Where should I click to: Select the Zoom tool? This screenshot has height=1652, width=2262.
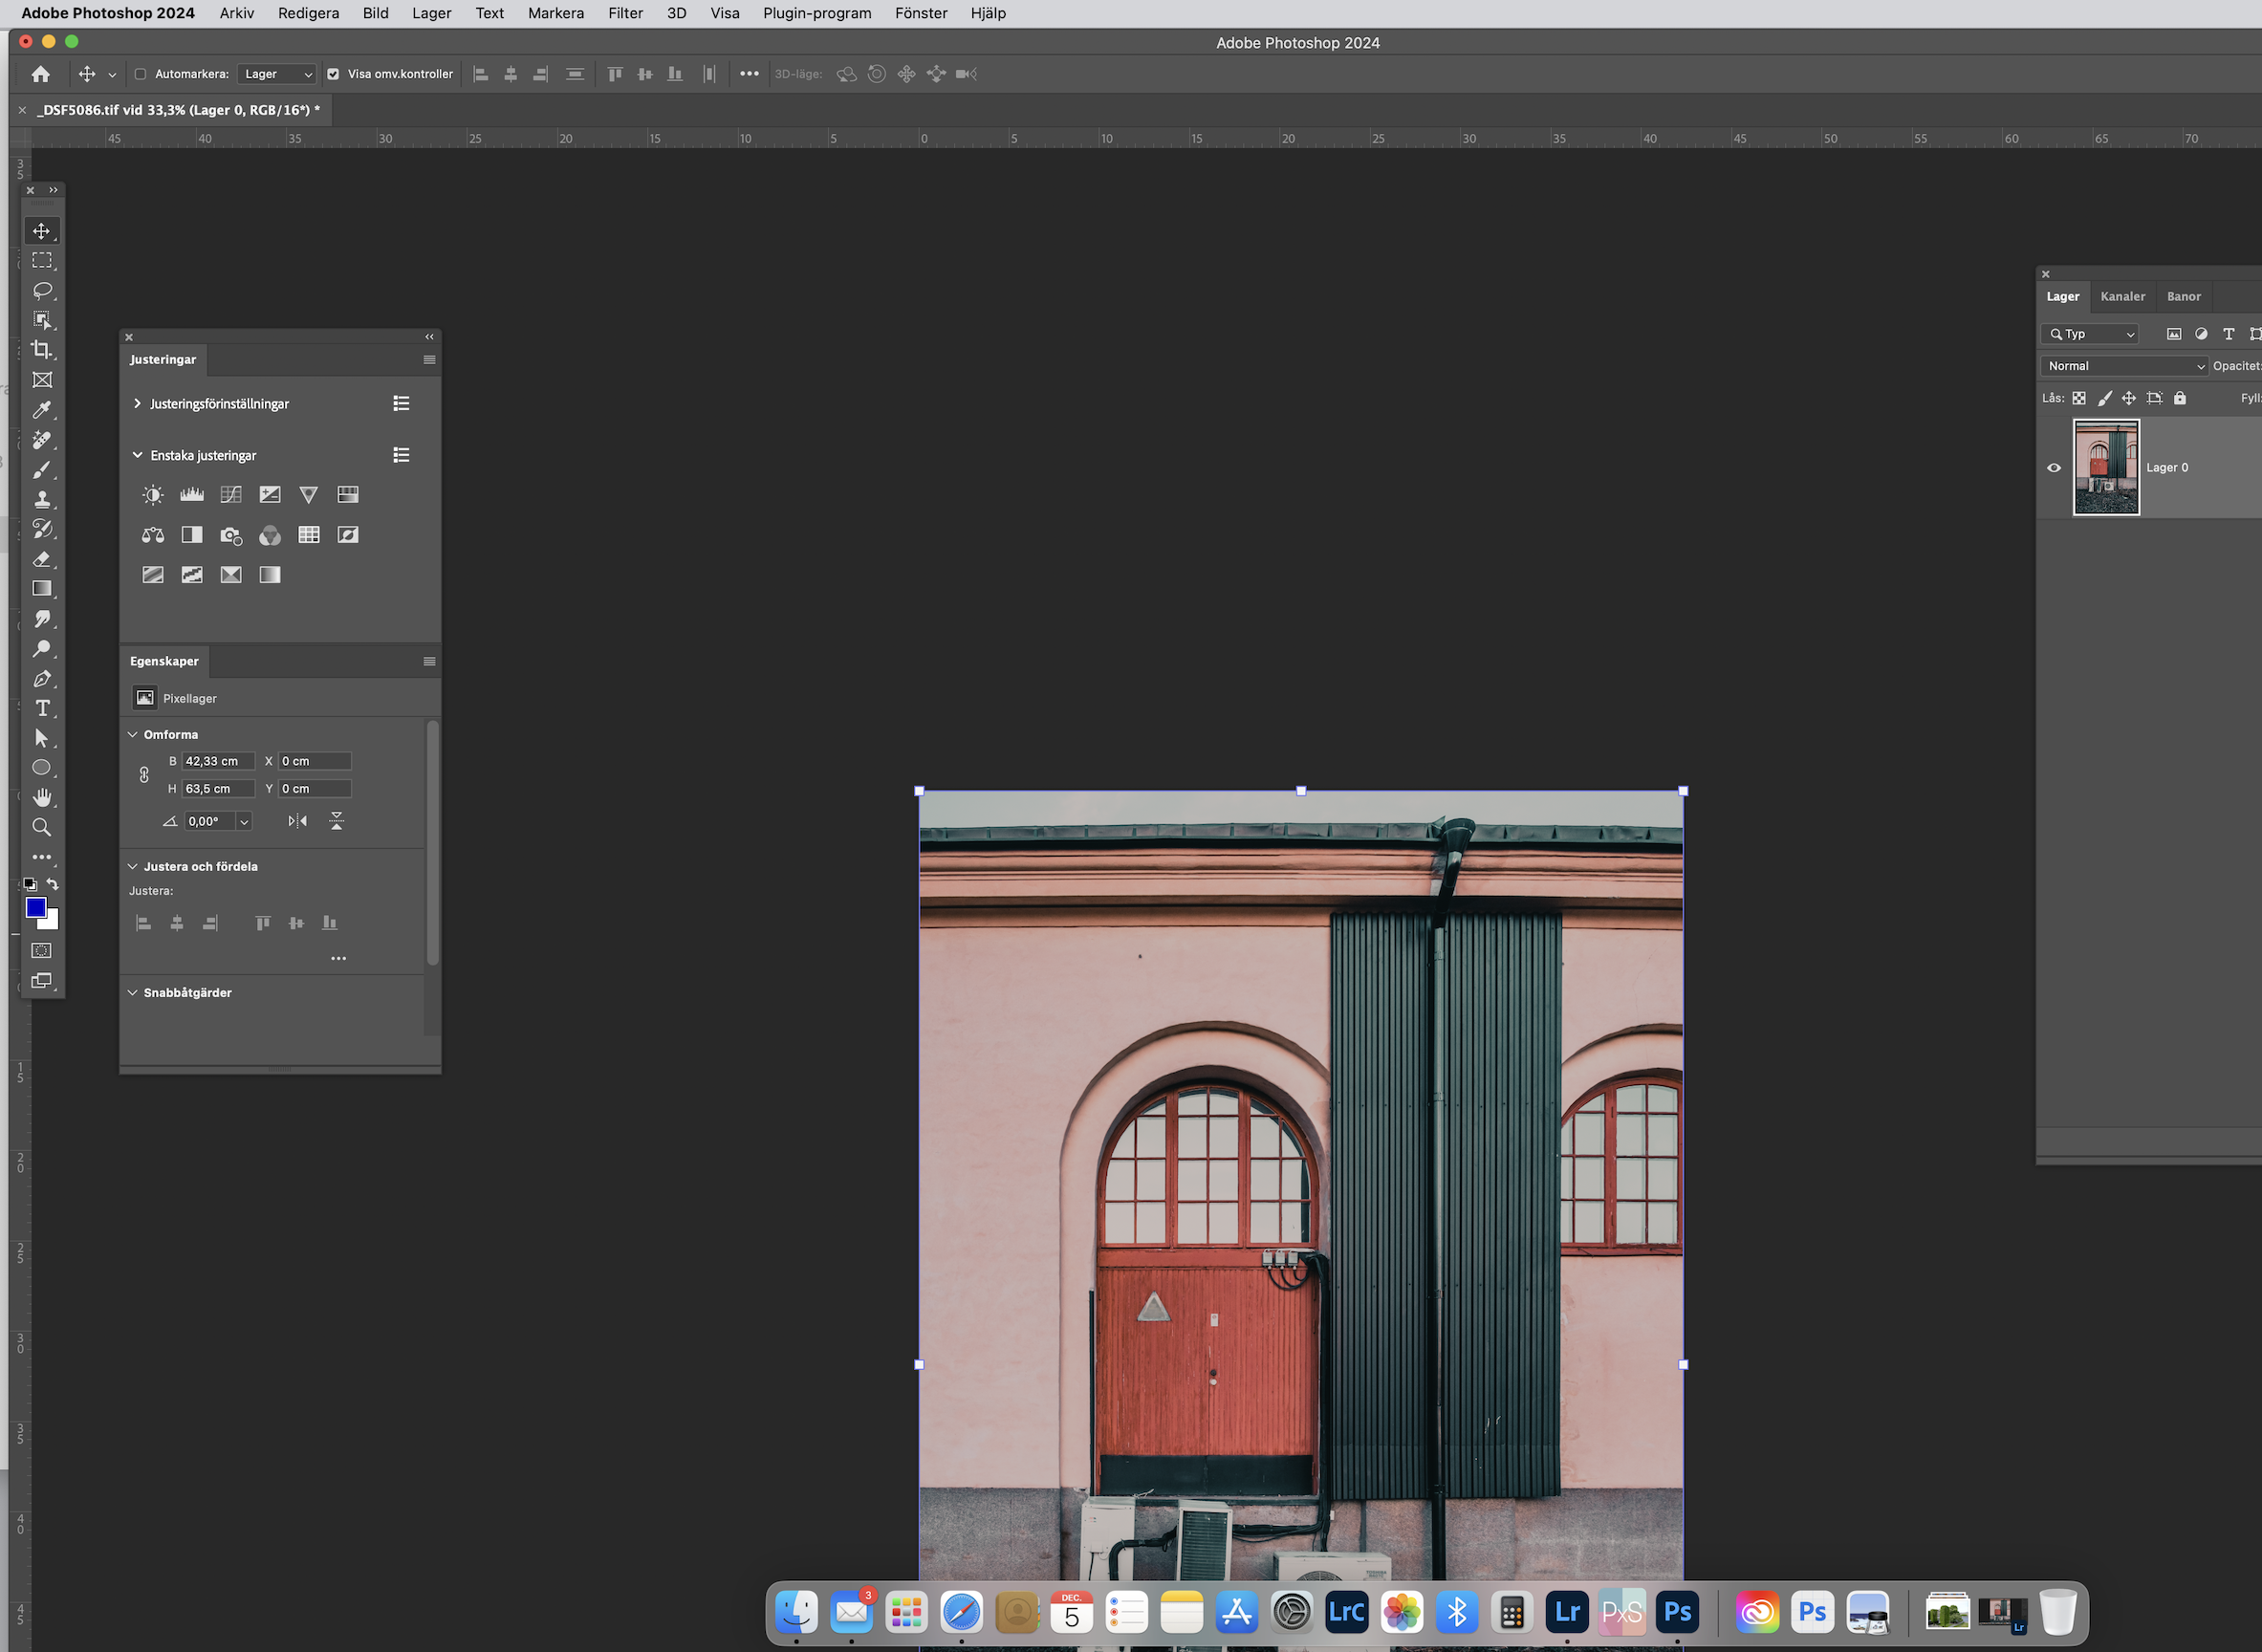[42, 827]
